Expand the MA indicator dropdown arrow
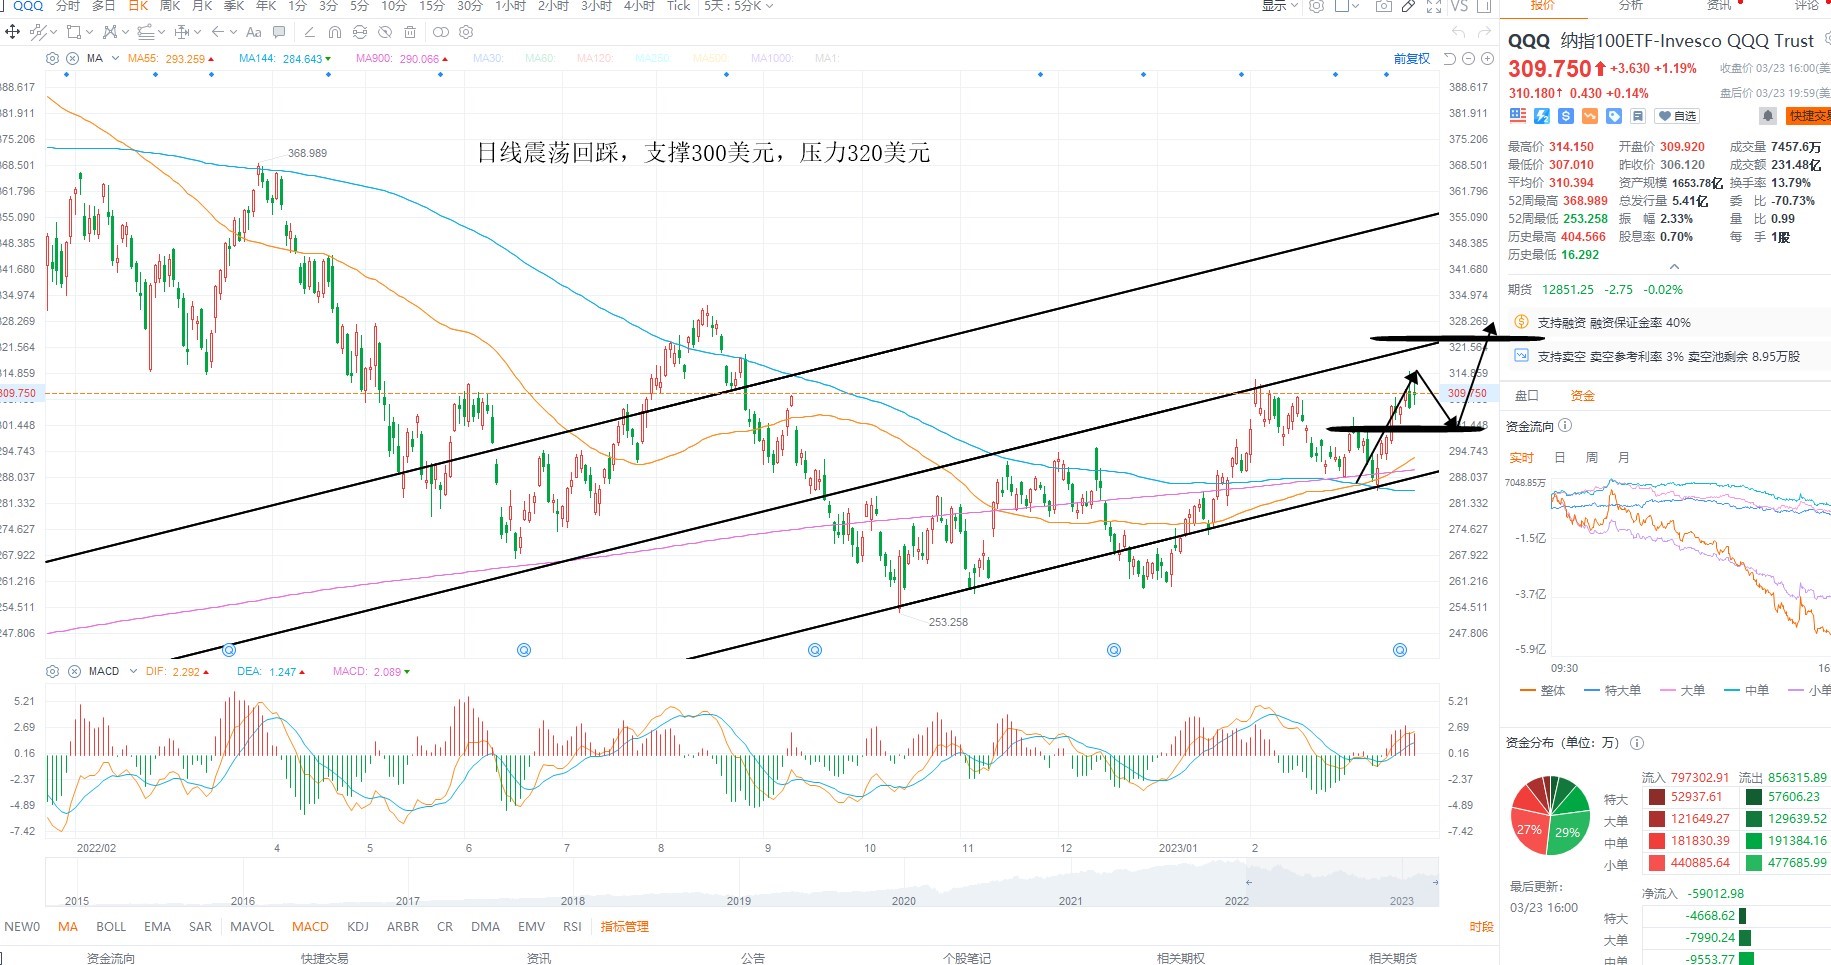The image size is (1831, 965). (x=116, y=58)
